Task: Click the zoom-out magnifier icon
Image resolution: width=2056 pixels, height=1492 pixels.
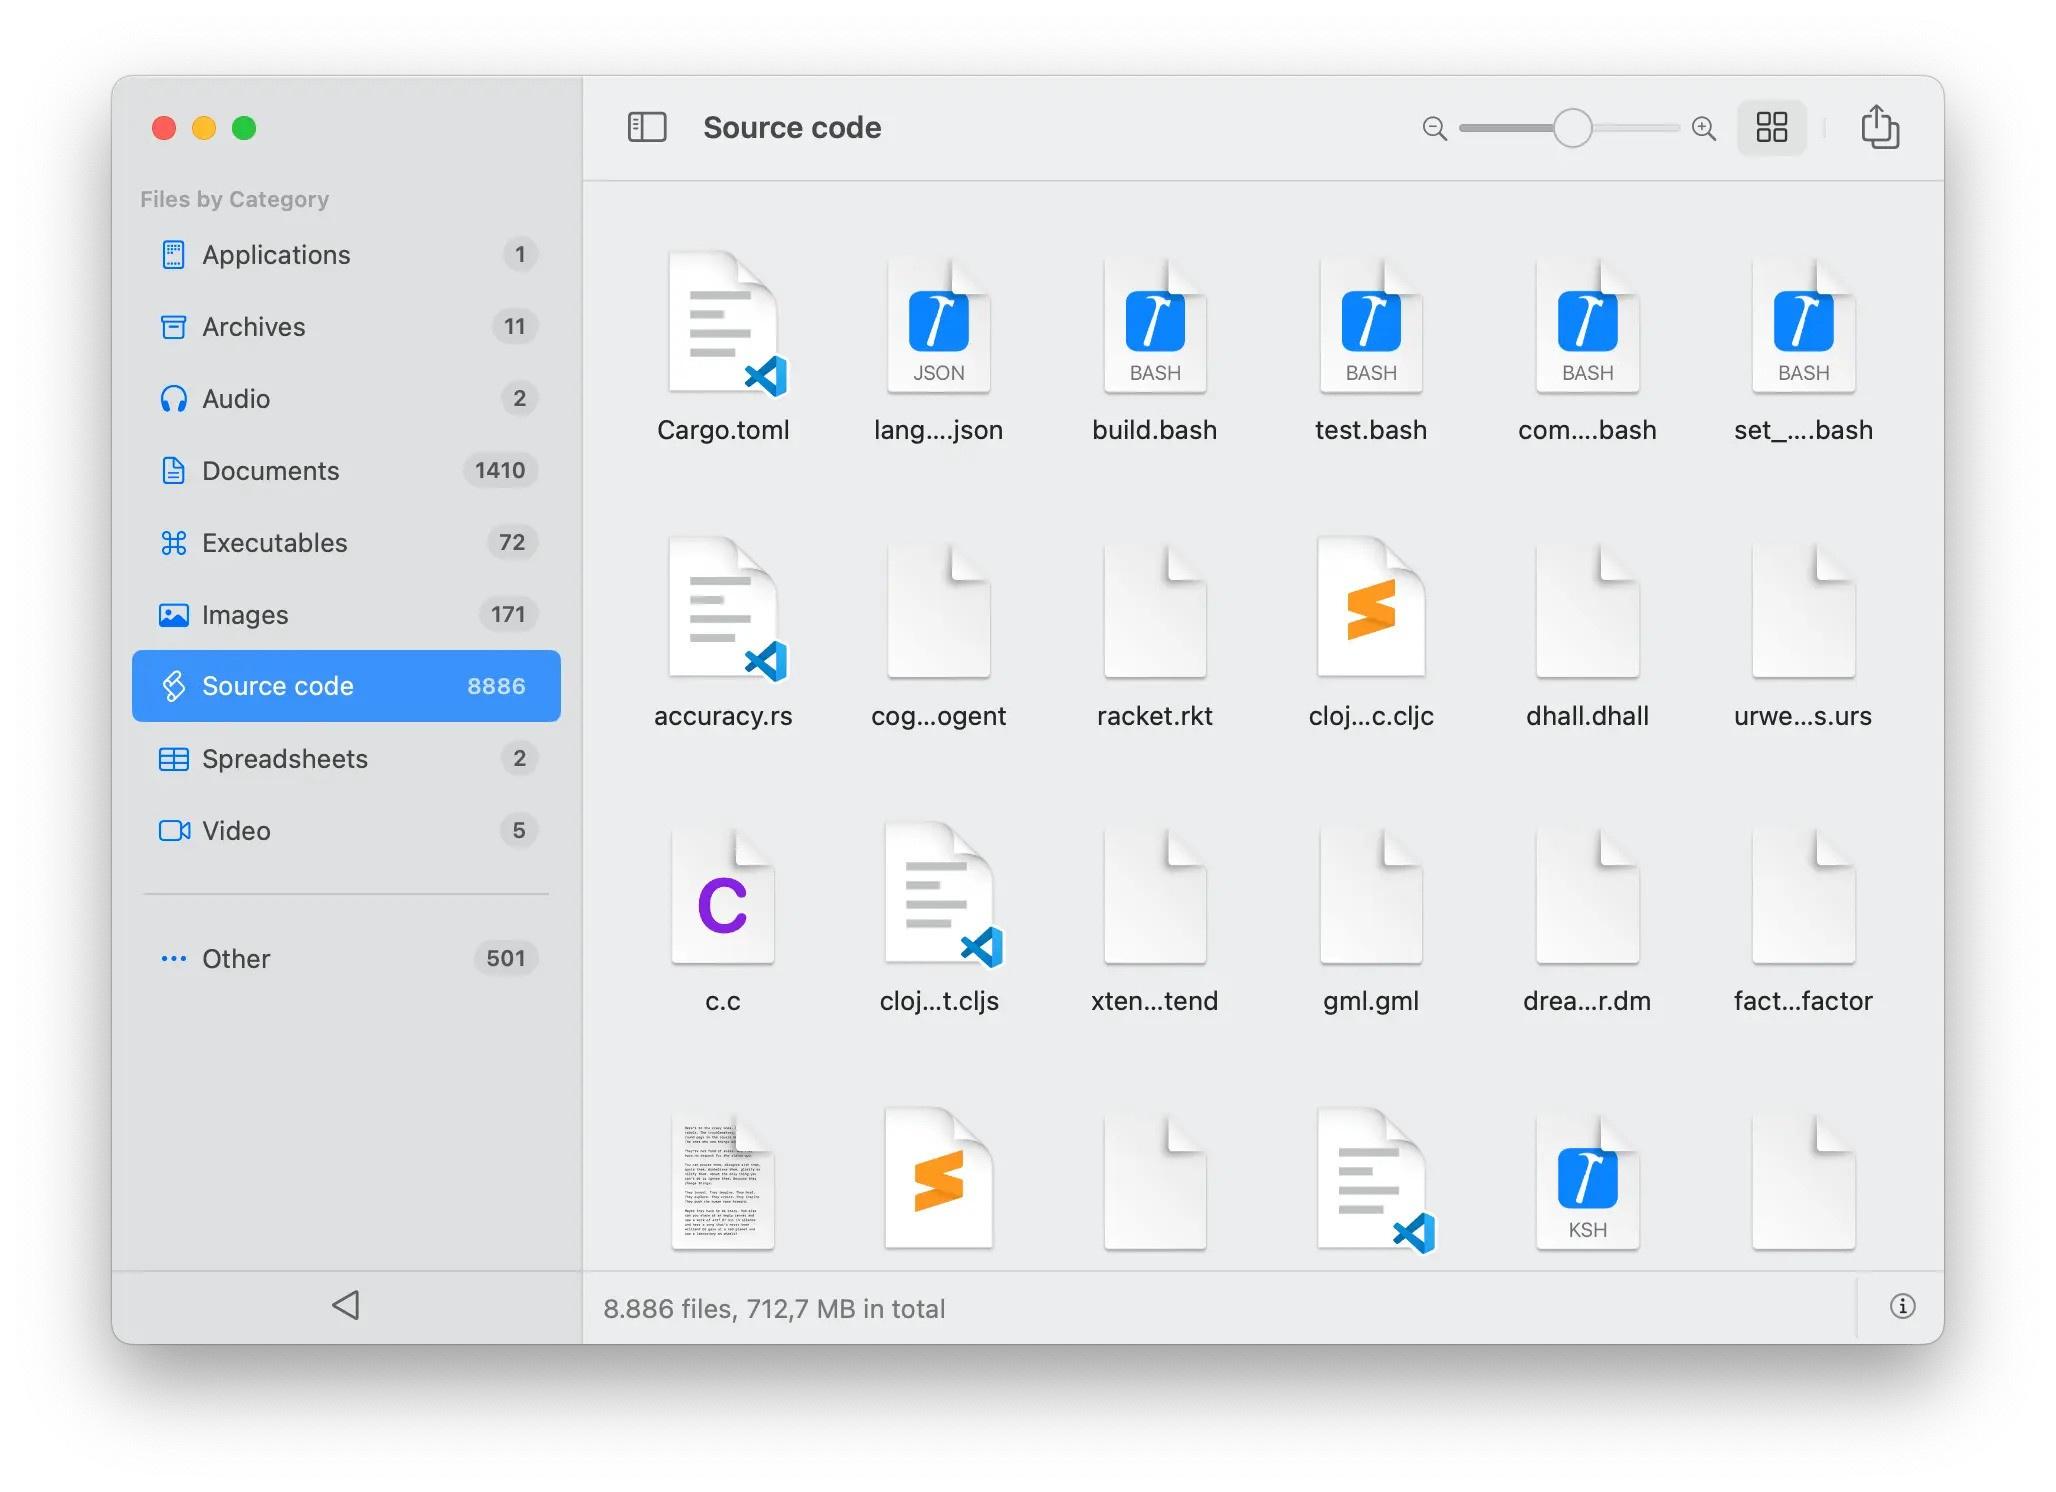Action: click(1433, 128)
